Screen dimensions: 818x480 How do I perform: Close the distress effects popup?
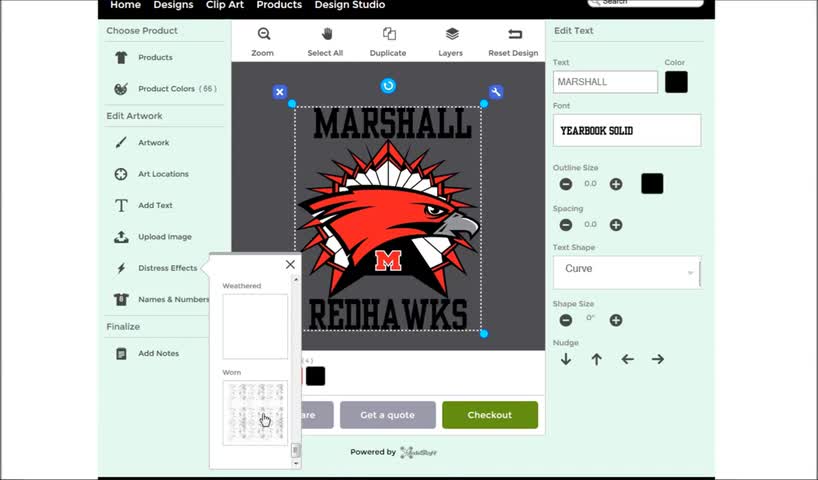[x=291, y=265]
